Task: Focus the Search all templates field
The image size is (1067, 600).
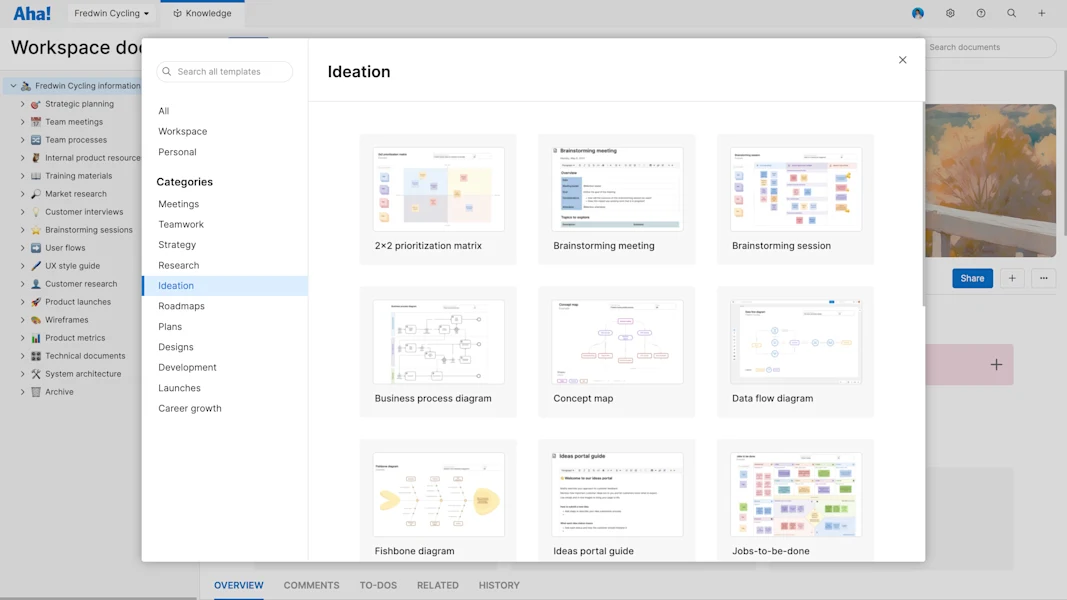Action: [x=225, y=71]
